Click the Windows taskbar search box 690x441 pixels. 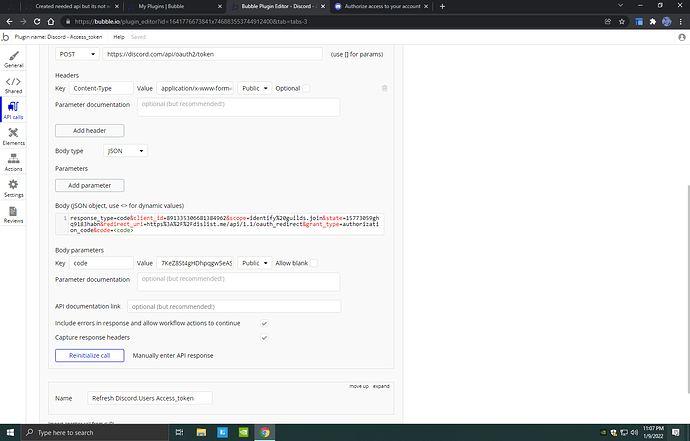95,432
